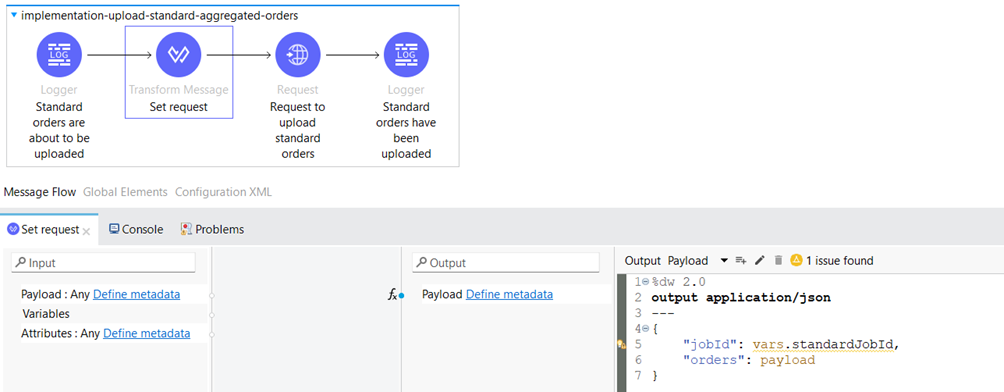Select the first Logger component in flow

[x=59, y=55]
